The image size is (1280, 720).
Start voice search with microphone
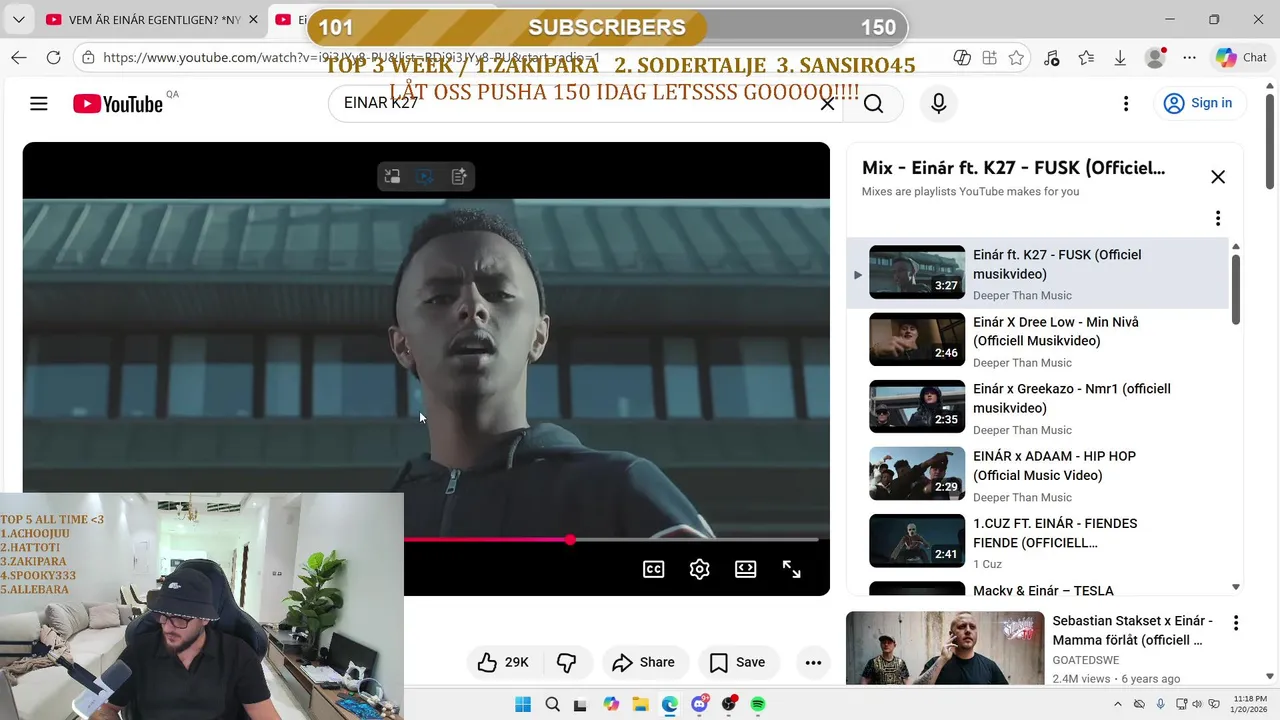pyautogui.click(x=938, y=103)
